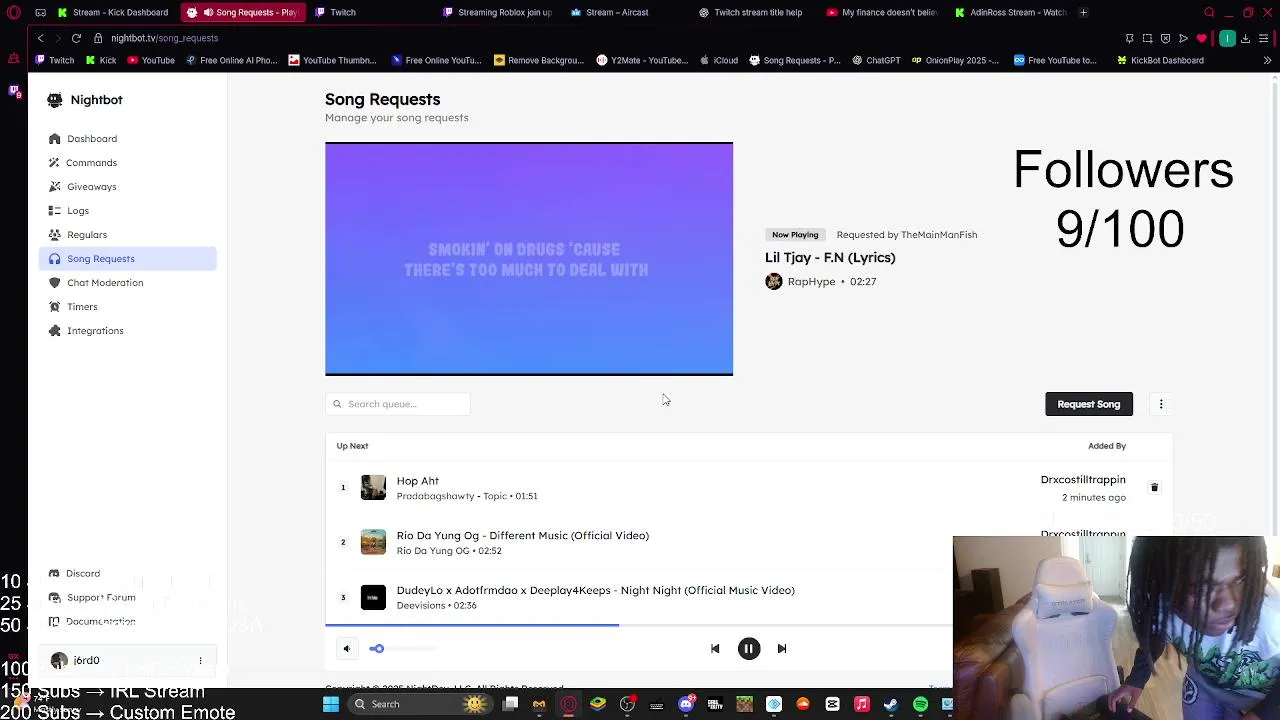Open taskbar Search box
The width and height of the screenshot is (1280, 720).
coord(418,704)
